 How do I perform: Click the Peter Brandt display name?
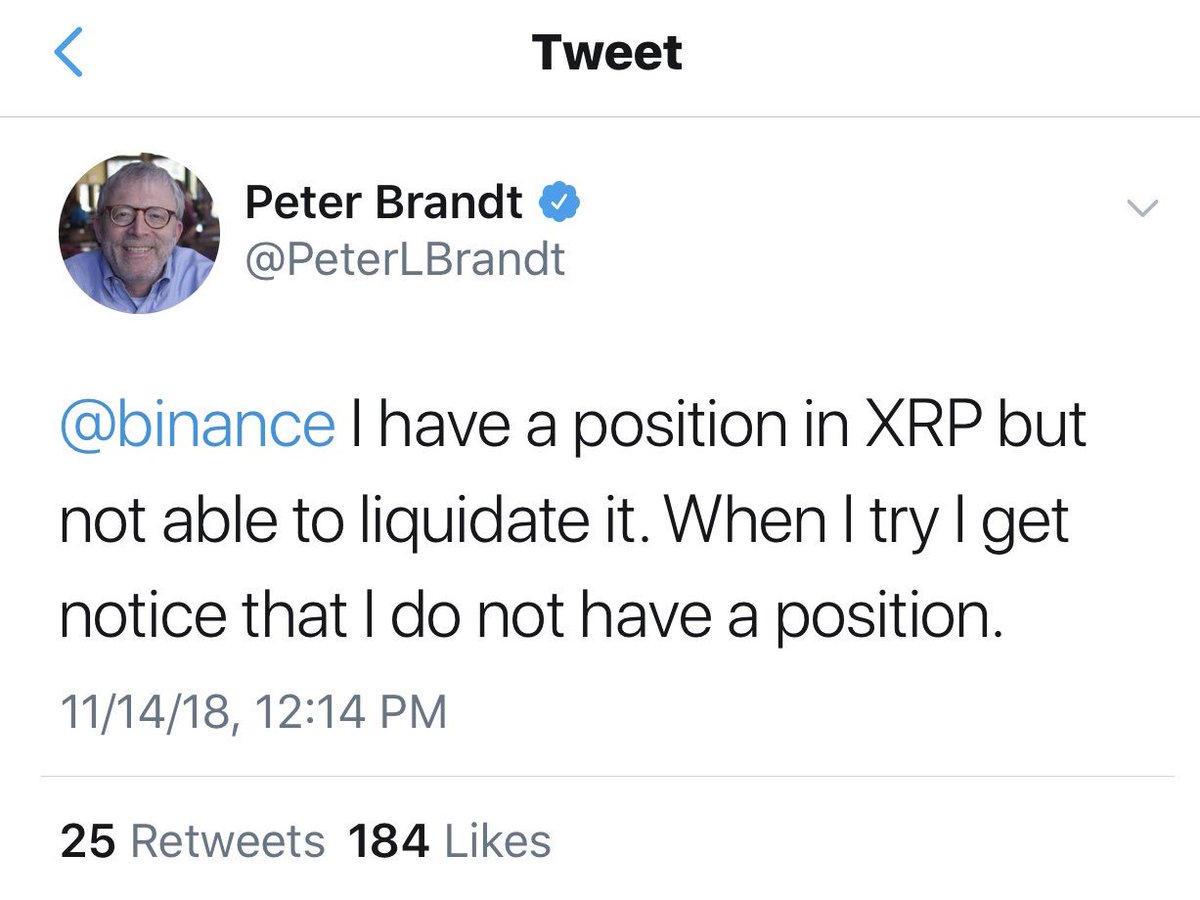[383, 204]
